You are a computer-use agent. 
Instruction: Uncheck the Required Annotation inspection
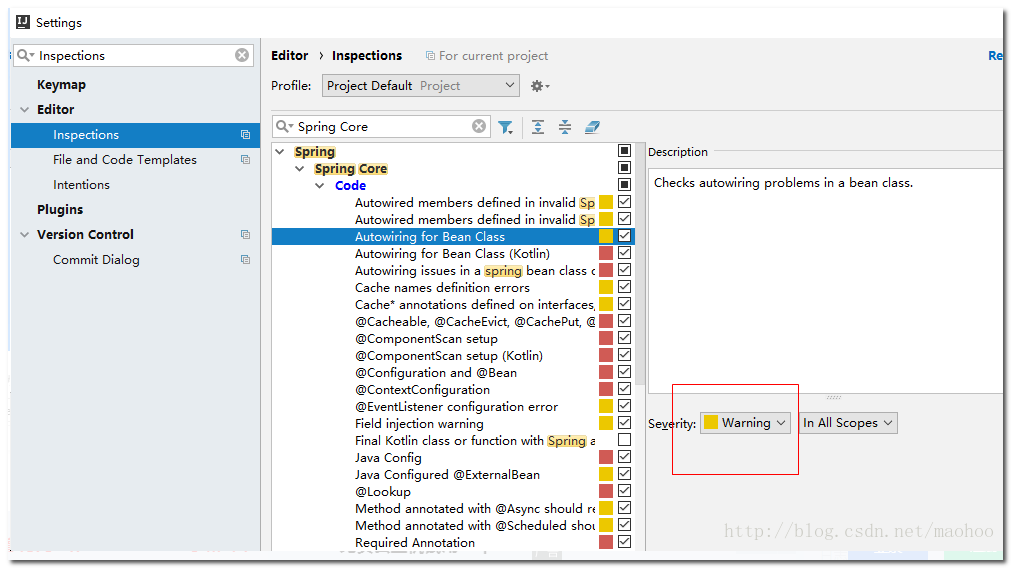point(624,542)
